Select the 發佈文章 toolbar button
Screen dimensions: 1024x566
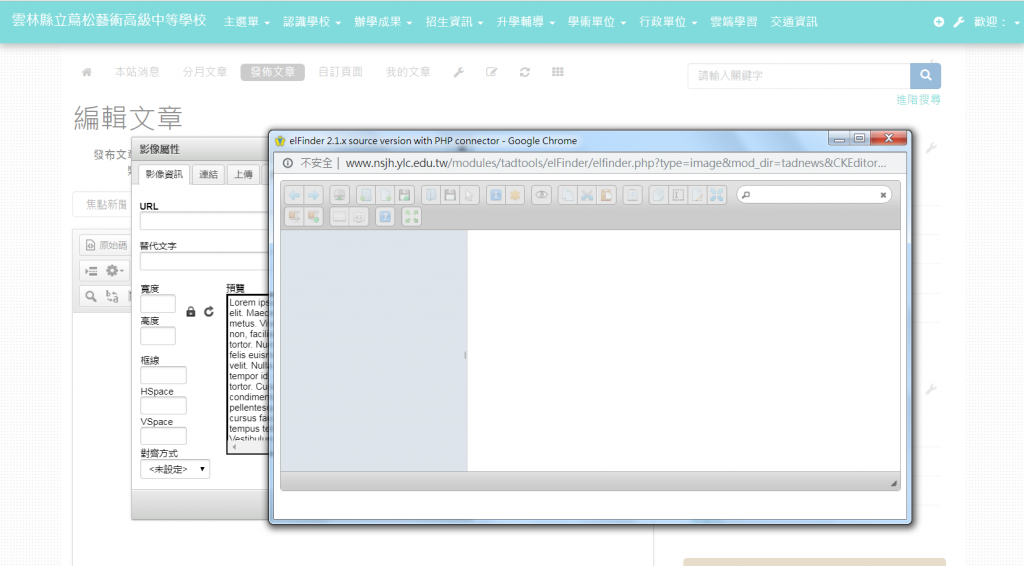pos(272,72)
